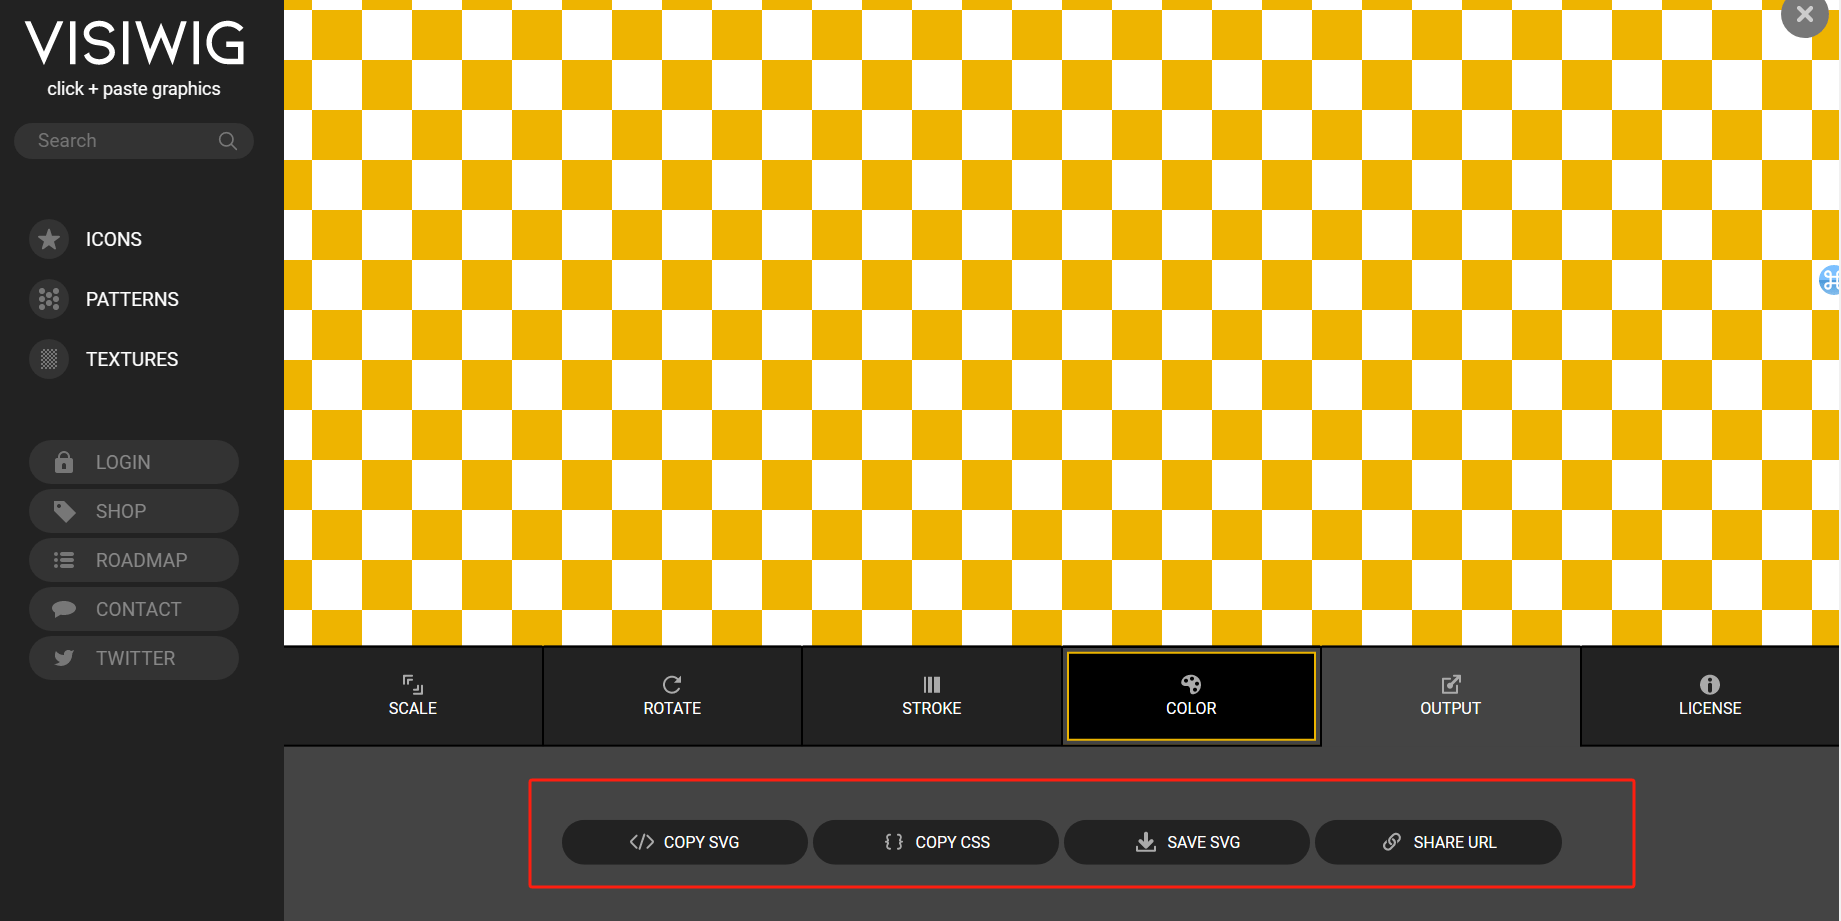Click the VISIWIG logo
This screenshot has width=1841, height=921.
135,44
